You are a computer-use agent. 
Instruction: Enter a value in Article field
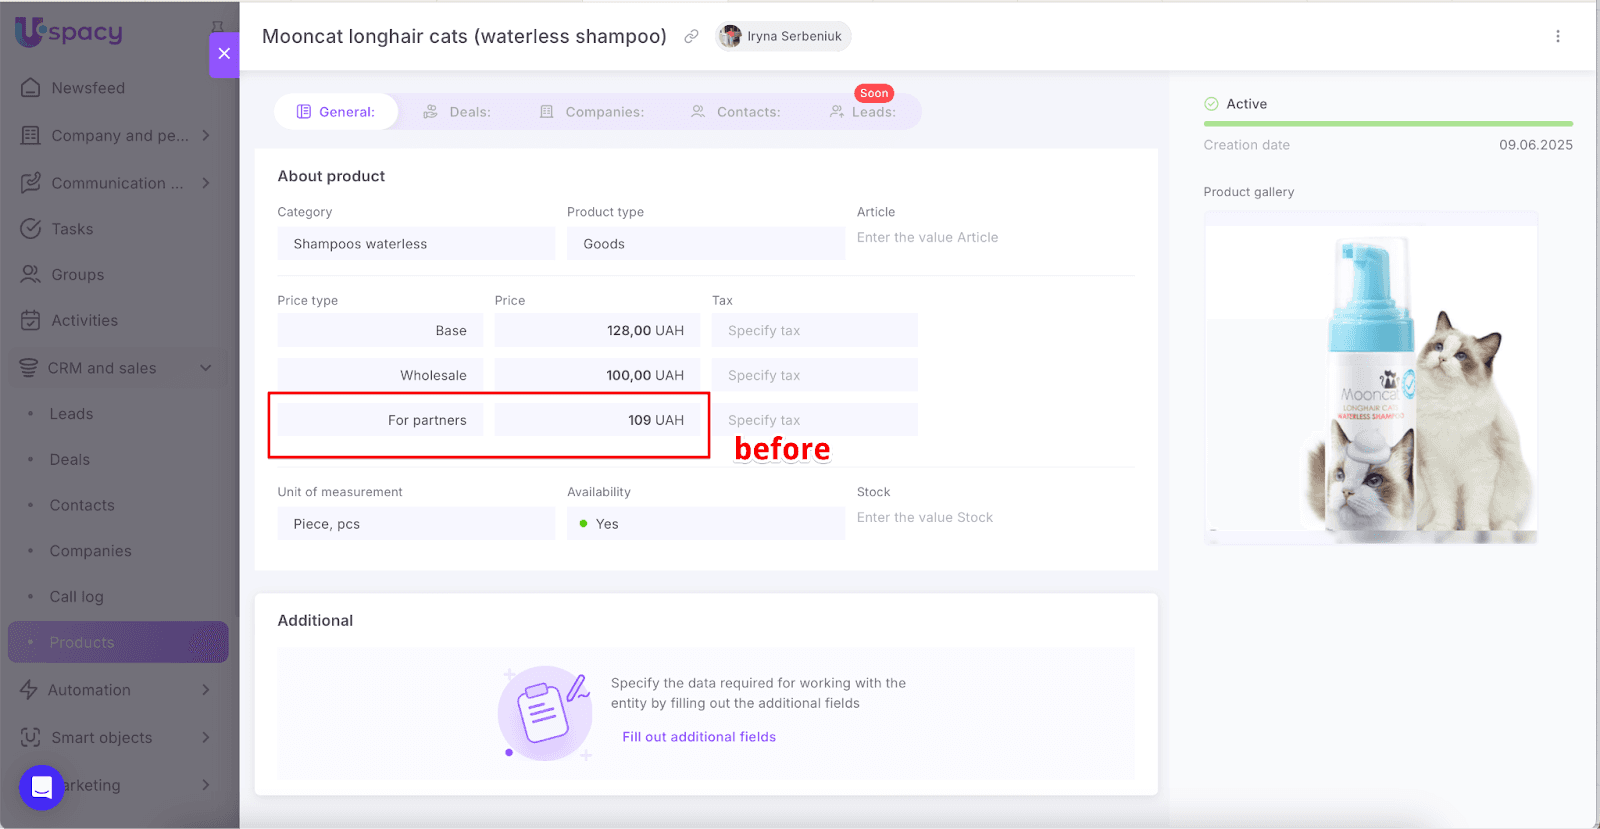click(x=994, y=238)
